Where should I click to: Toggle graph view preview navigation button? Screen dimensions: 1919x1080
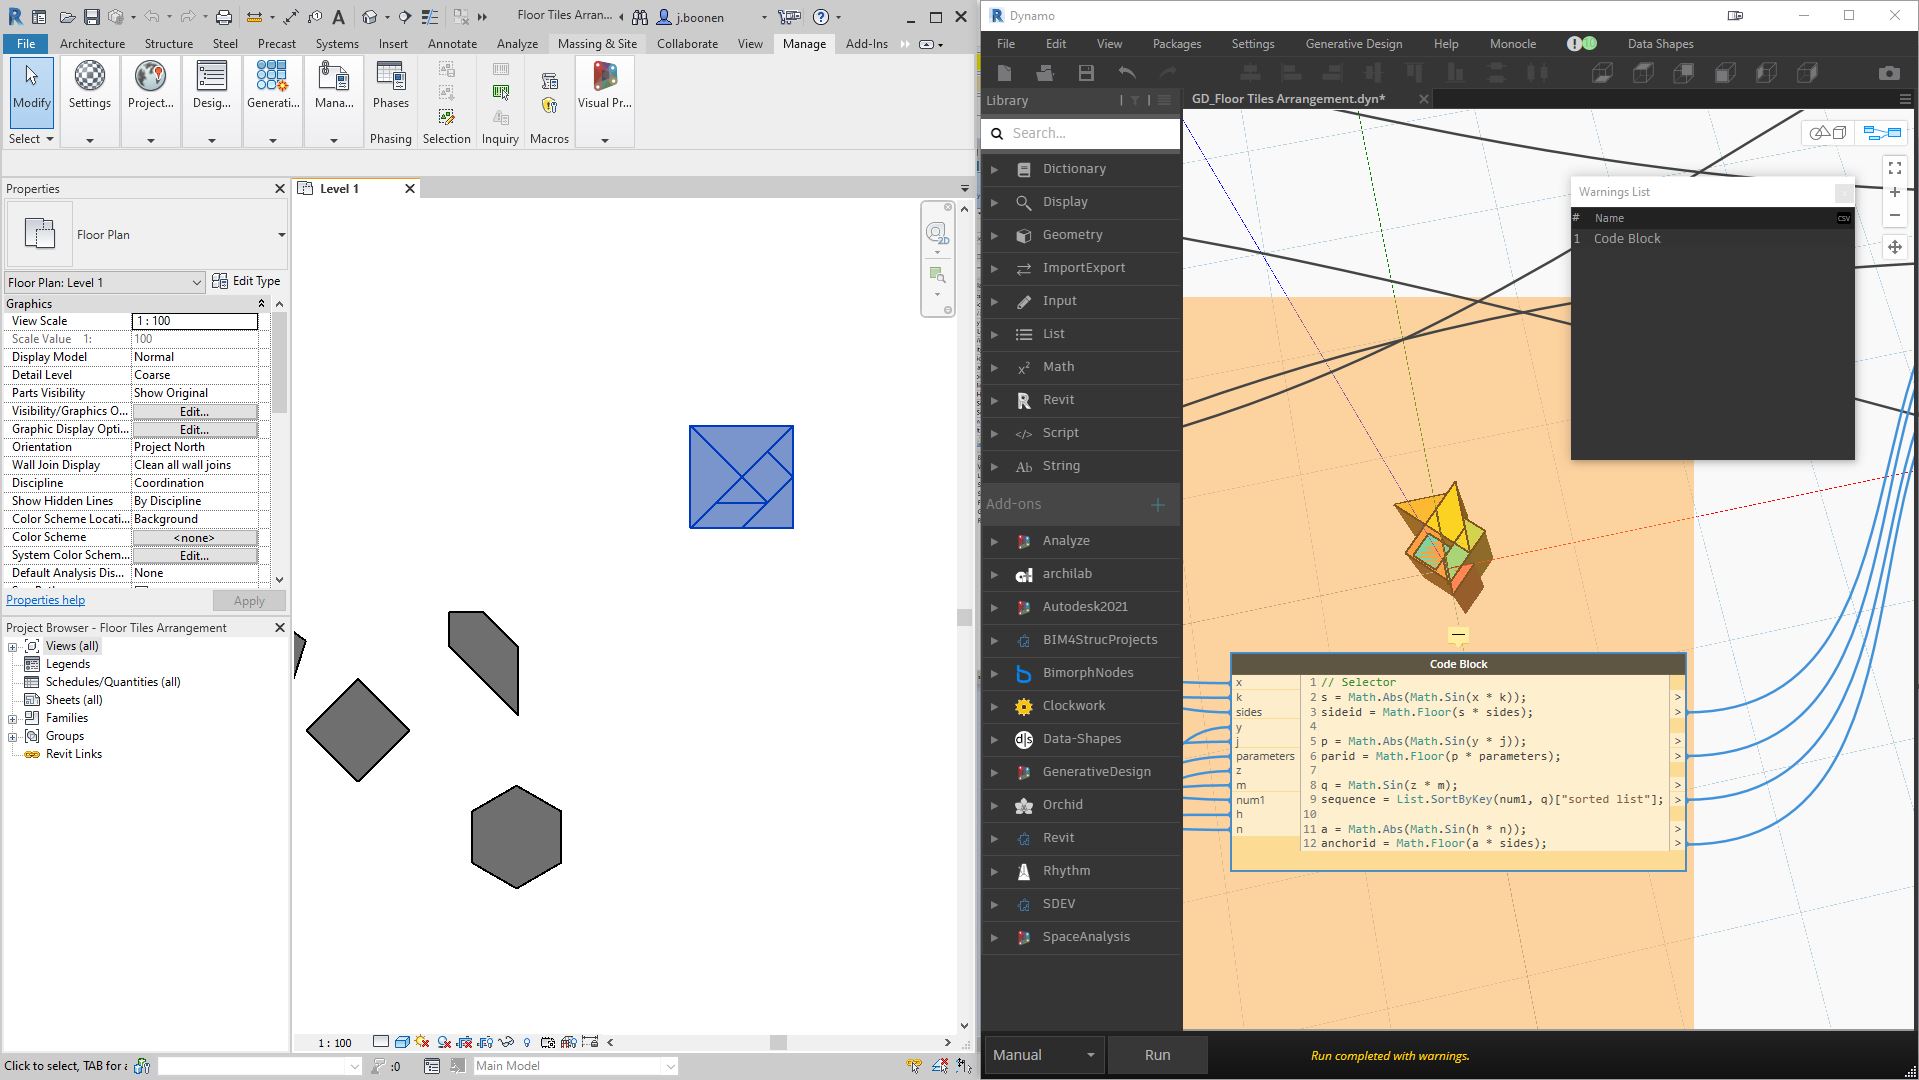[x=1881, y=133]
